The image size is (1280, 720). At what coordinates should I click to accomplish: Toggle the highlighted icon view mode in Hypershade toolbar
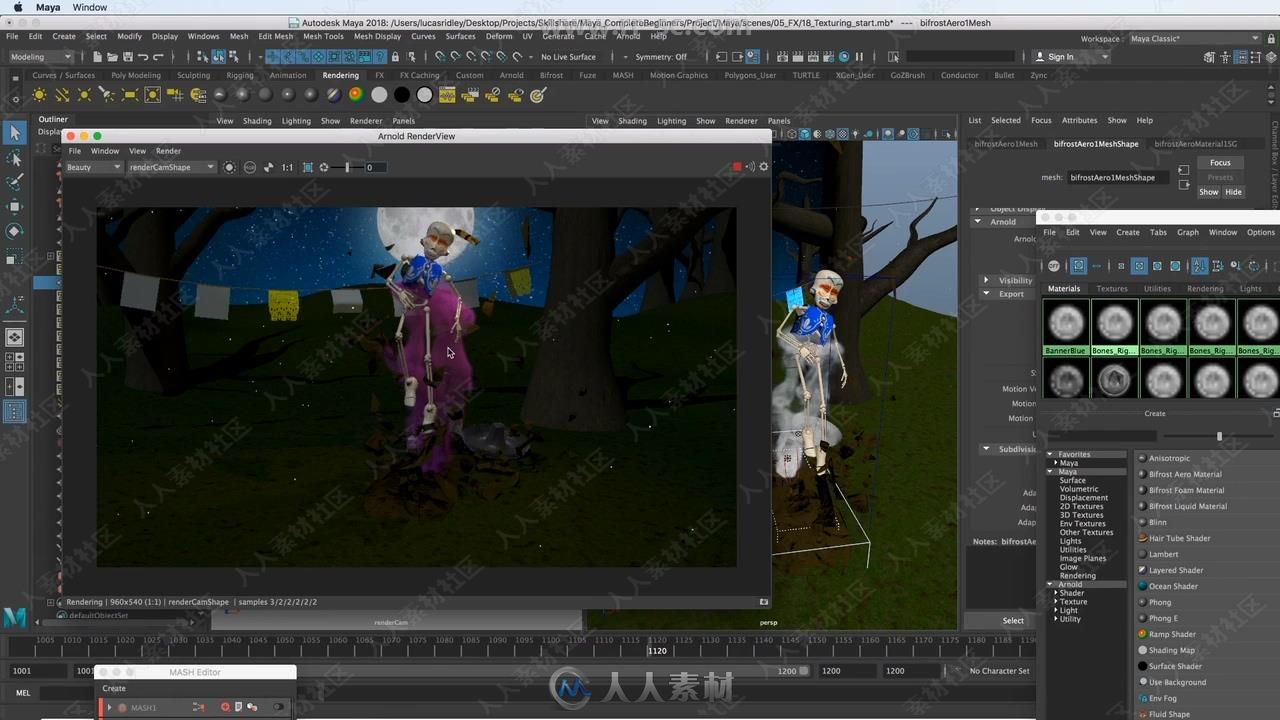pos(1078,265)
